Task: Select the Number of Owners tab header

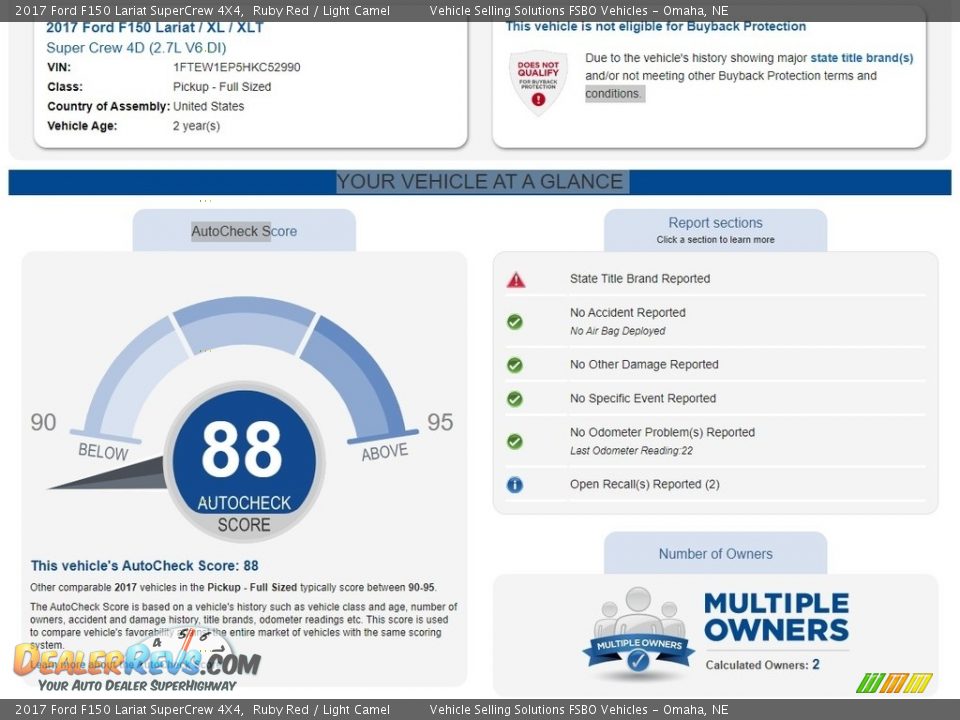Action: [715, 553]
